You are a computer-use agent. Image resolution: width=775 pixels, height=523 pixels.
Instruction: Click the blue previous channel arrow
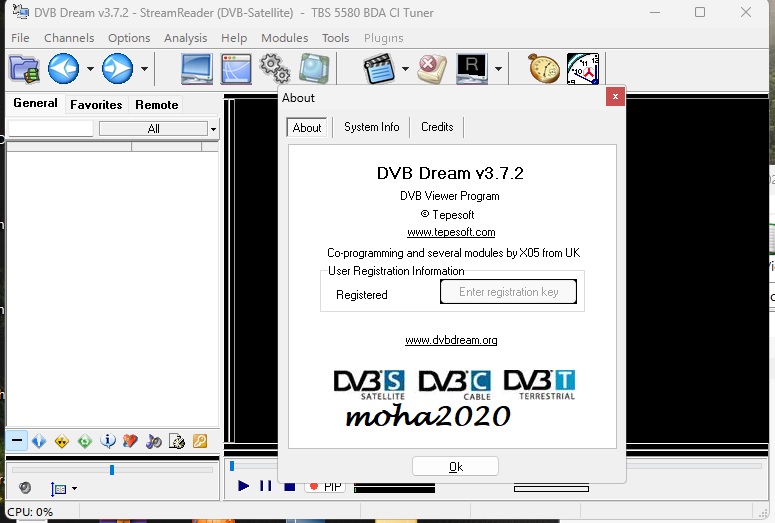point(63,69)
